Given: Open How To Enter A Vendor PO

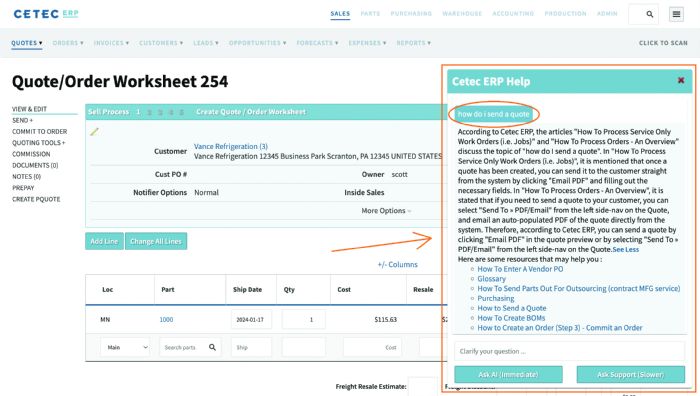Looking at the screenshot, I should (520, 269).
